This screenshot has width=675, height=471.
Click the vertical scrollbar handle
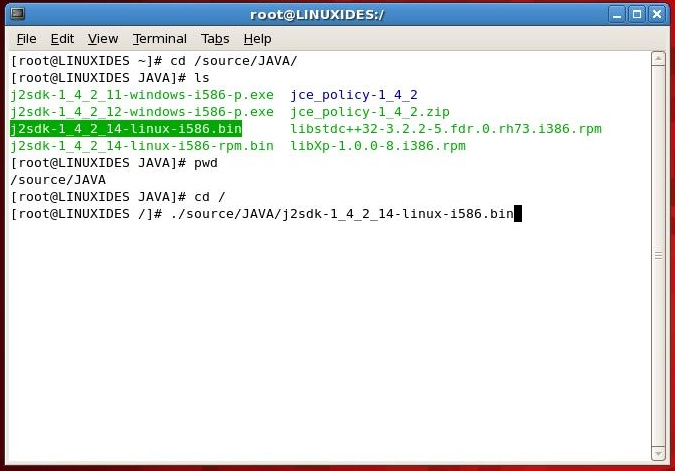pos(657,250)
